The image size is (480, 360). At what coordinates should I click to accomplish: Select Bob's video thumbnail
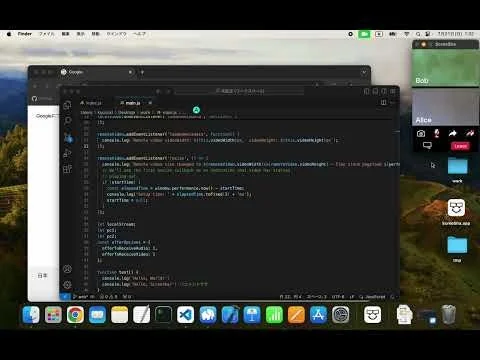445,68
